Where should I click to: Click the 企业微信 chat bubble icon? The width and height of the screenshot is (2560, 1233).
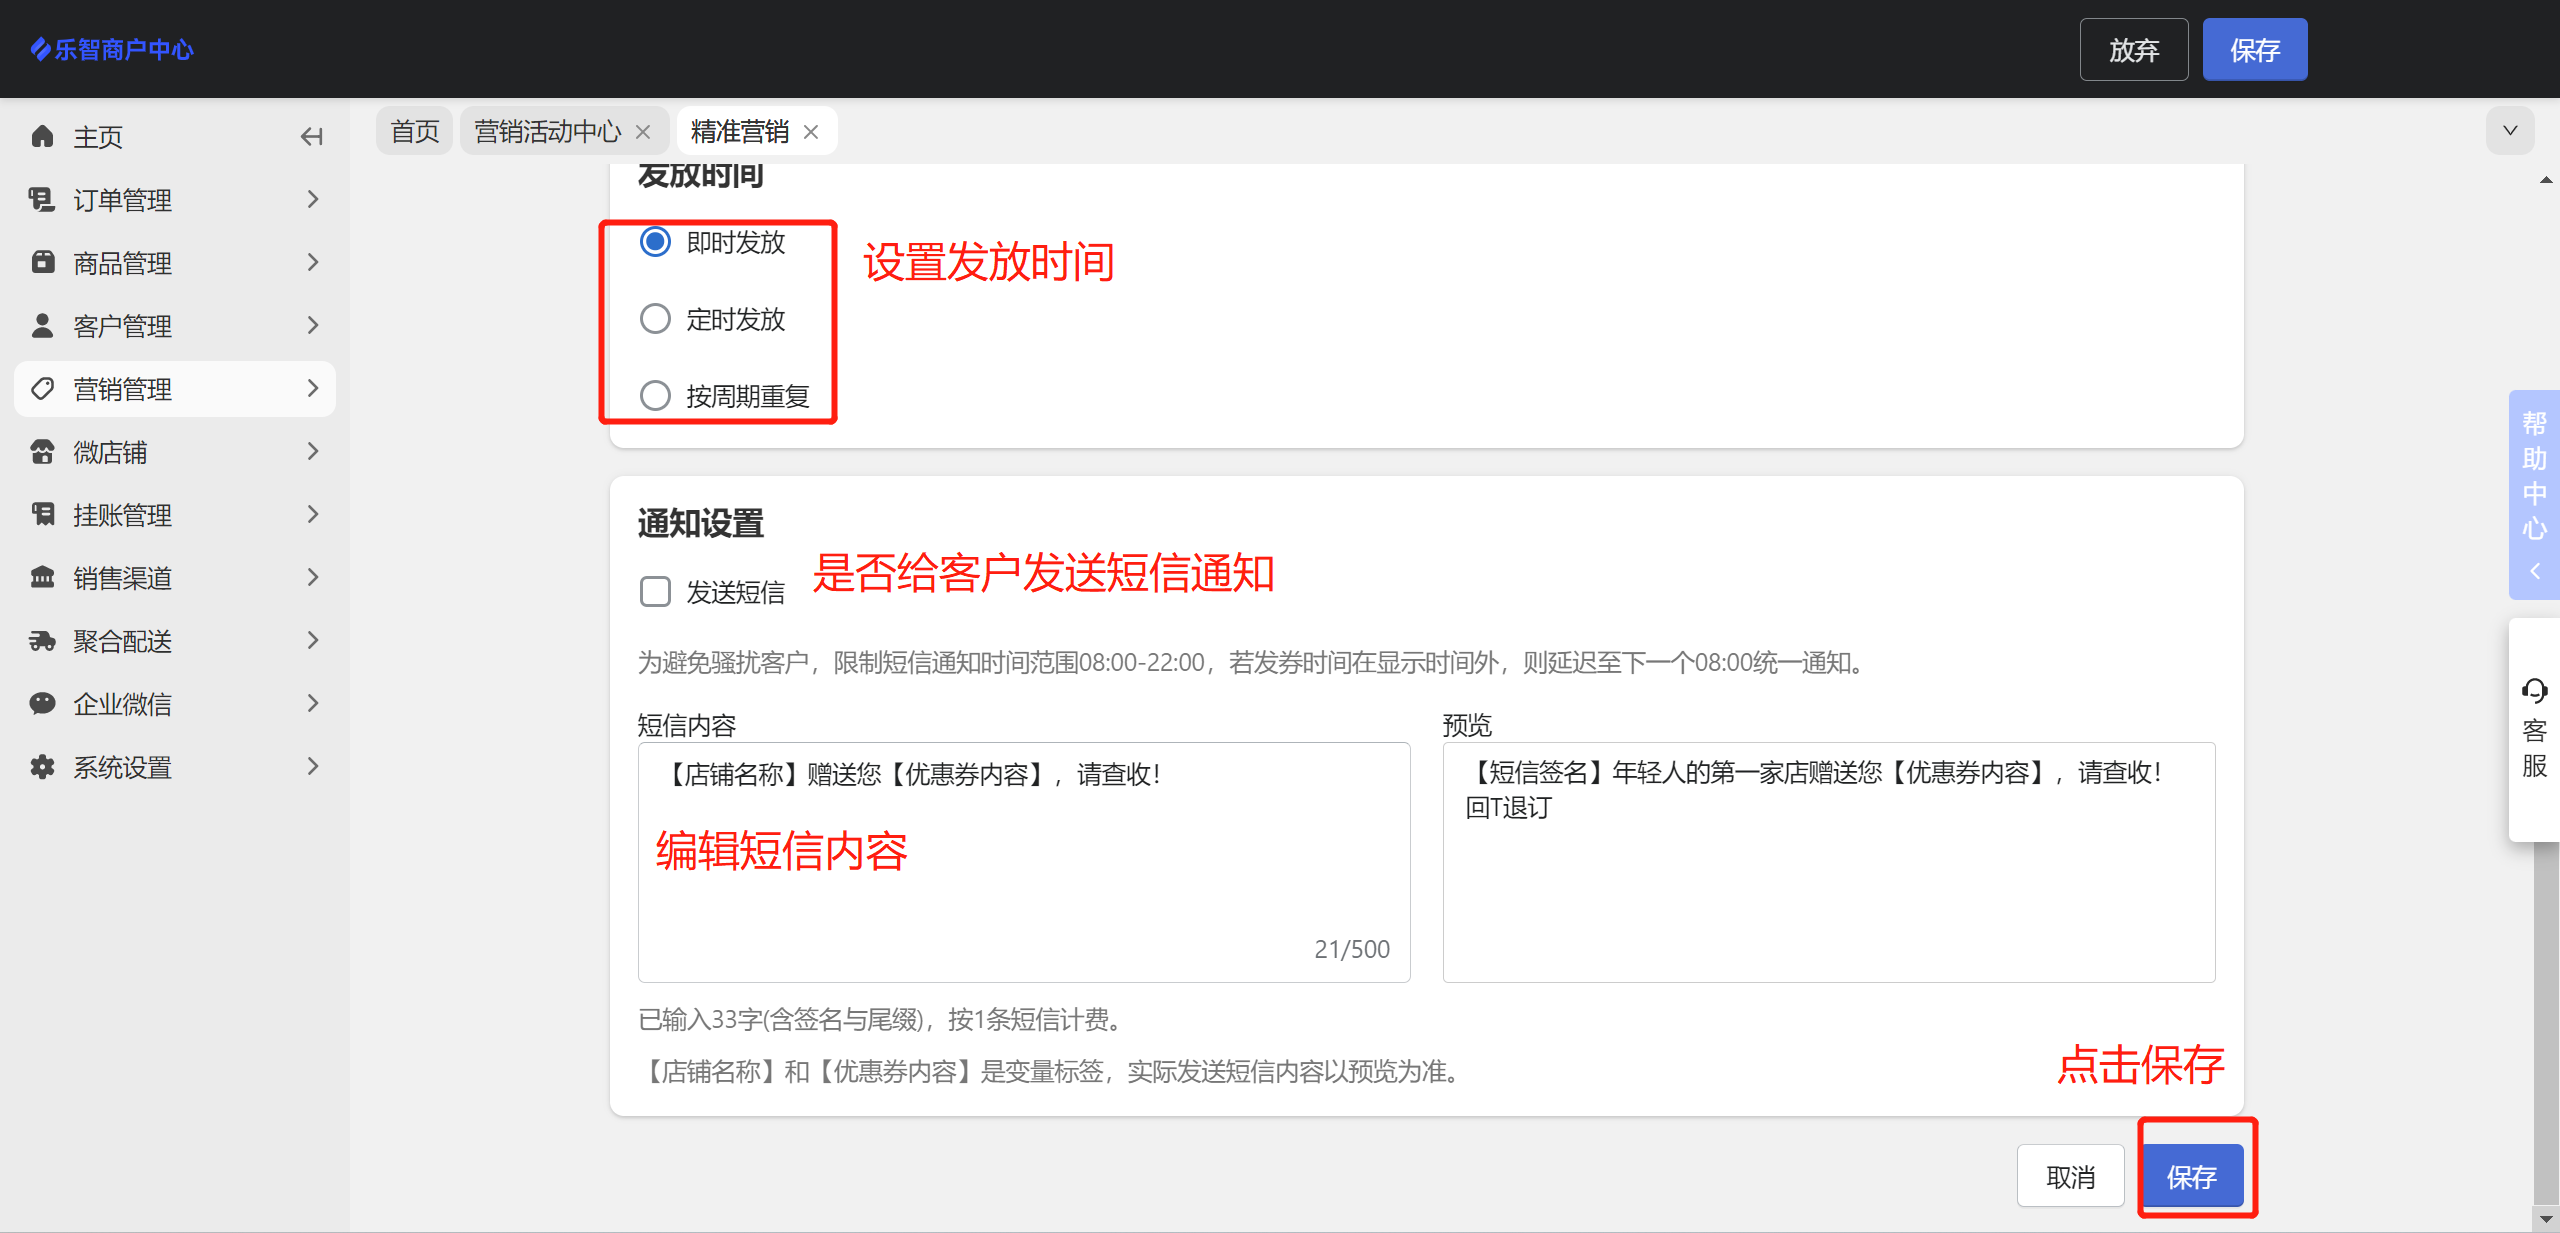point(42,704)
